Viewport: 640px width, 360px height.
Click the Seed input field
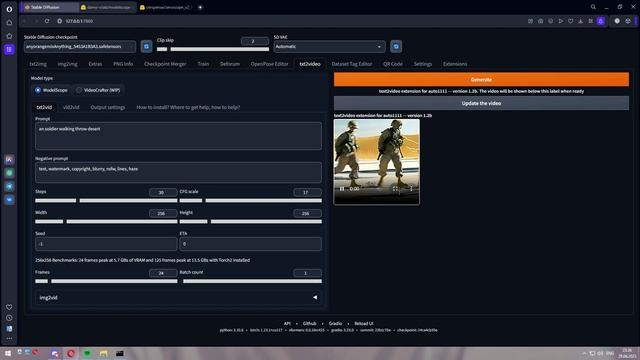click(x=106, y=244)
